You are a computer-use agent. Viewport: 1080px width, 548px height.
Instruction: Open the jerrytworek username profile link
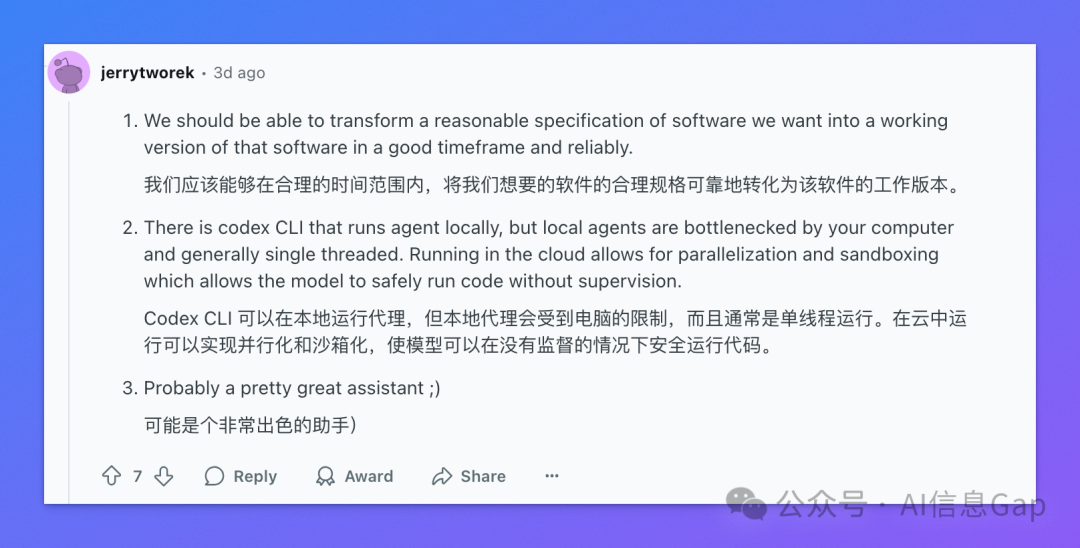point(147,72)
